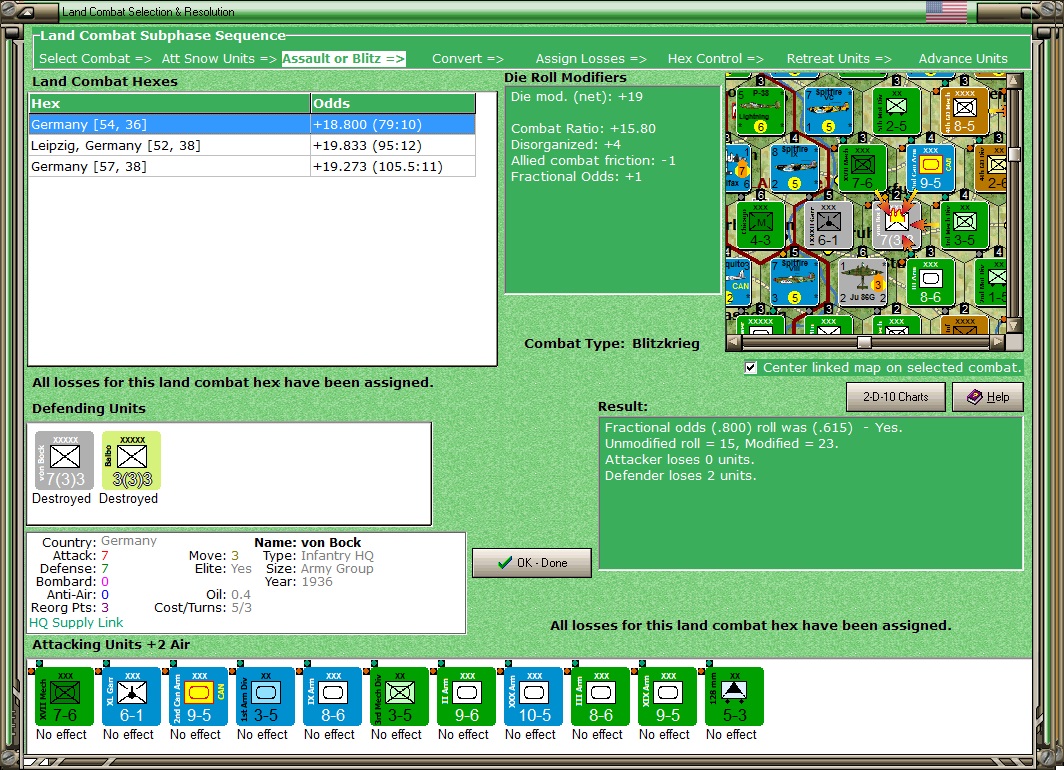This screenshot has width=1064, height=770.
Task: Click the Assault or Blitz subphase step
Action: [343, 59]
